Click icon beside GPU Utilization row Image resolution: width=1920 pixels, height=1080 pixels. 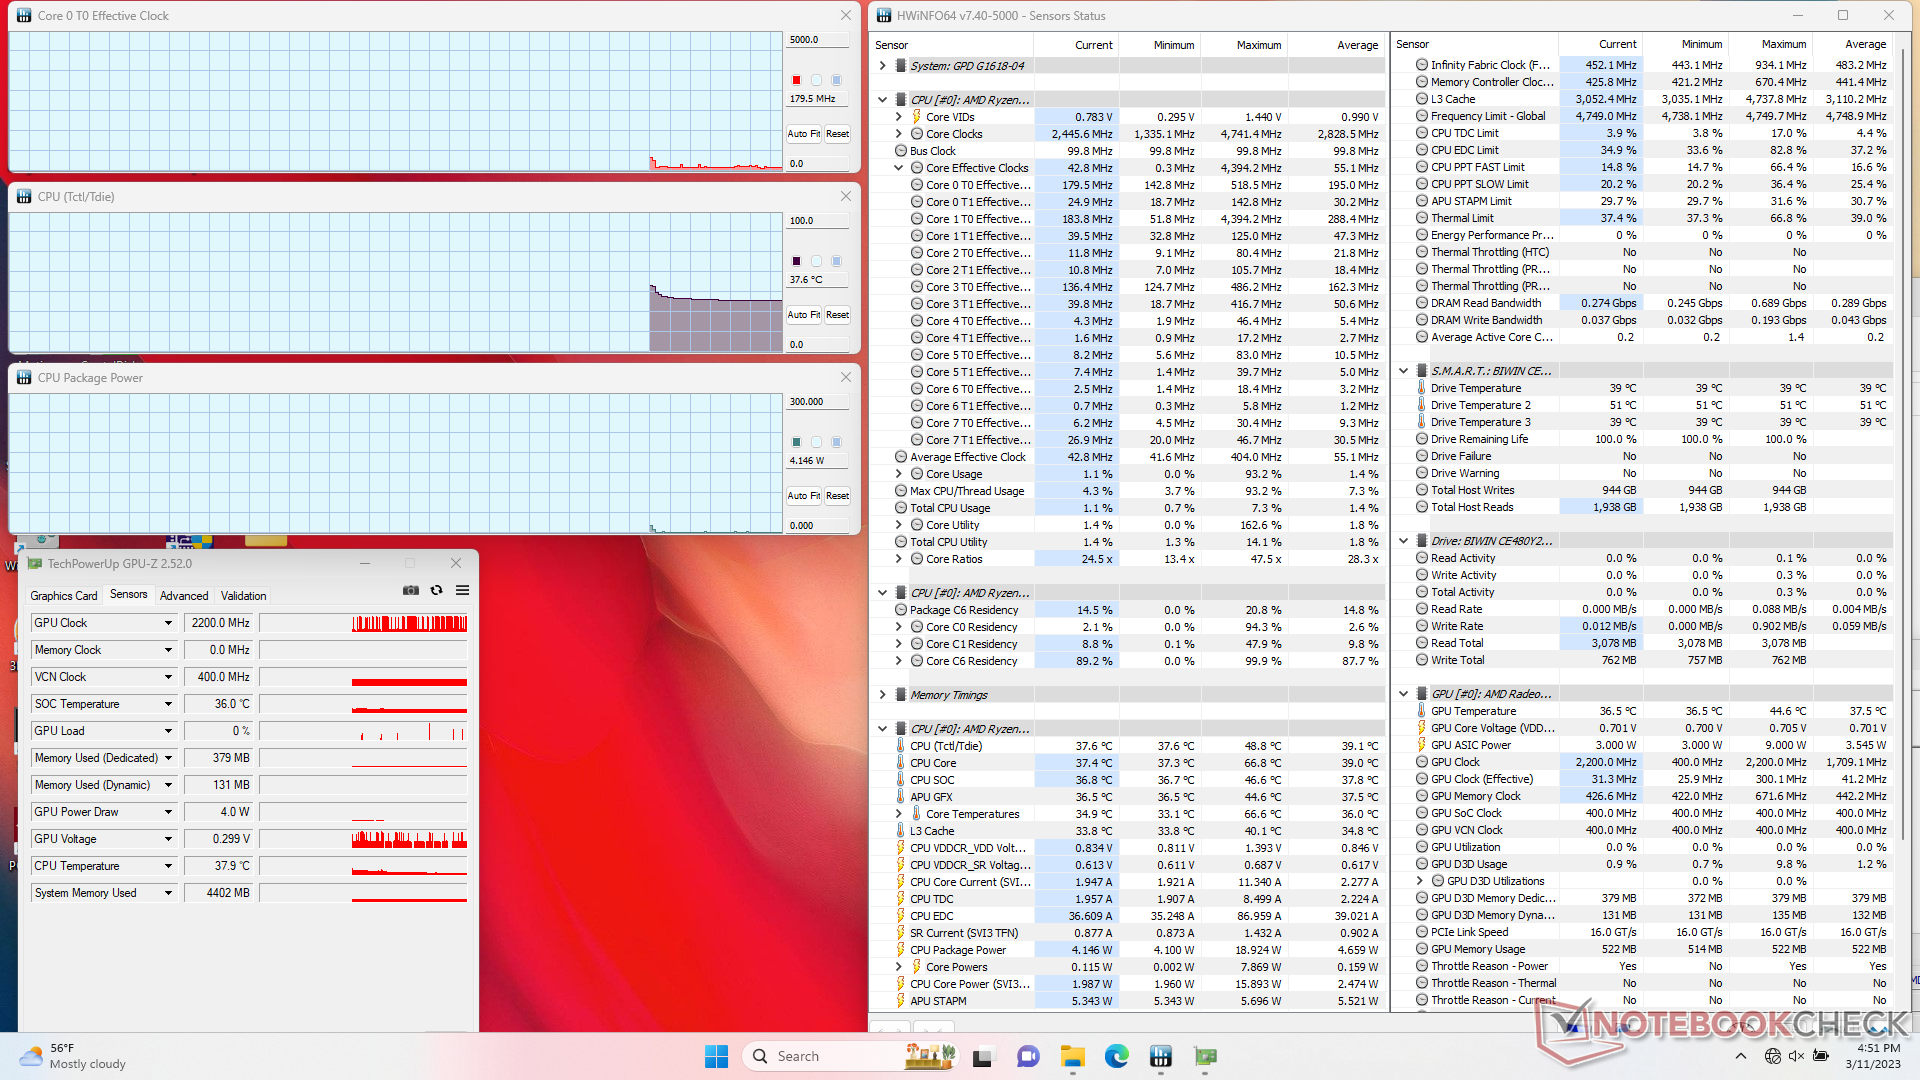click(1421, 847)
